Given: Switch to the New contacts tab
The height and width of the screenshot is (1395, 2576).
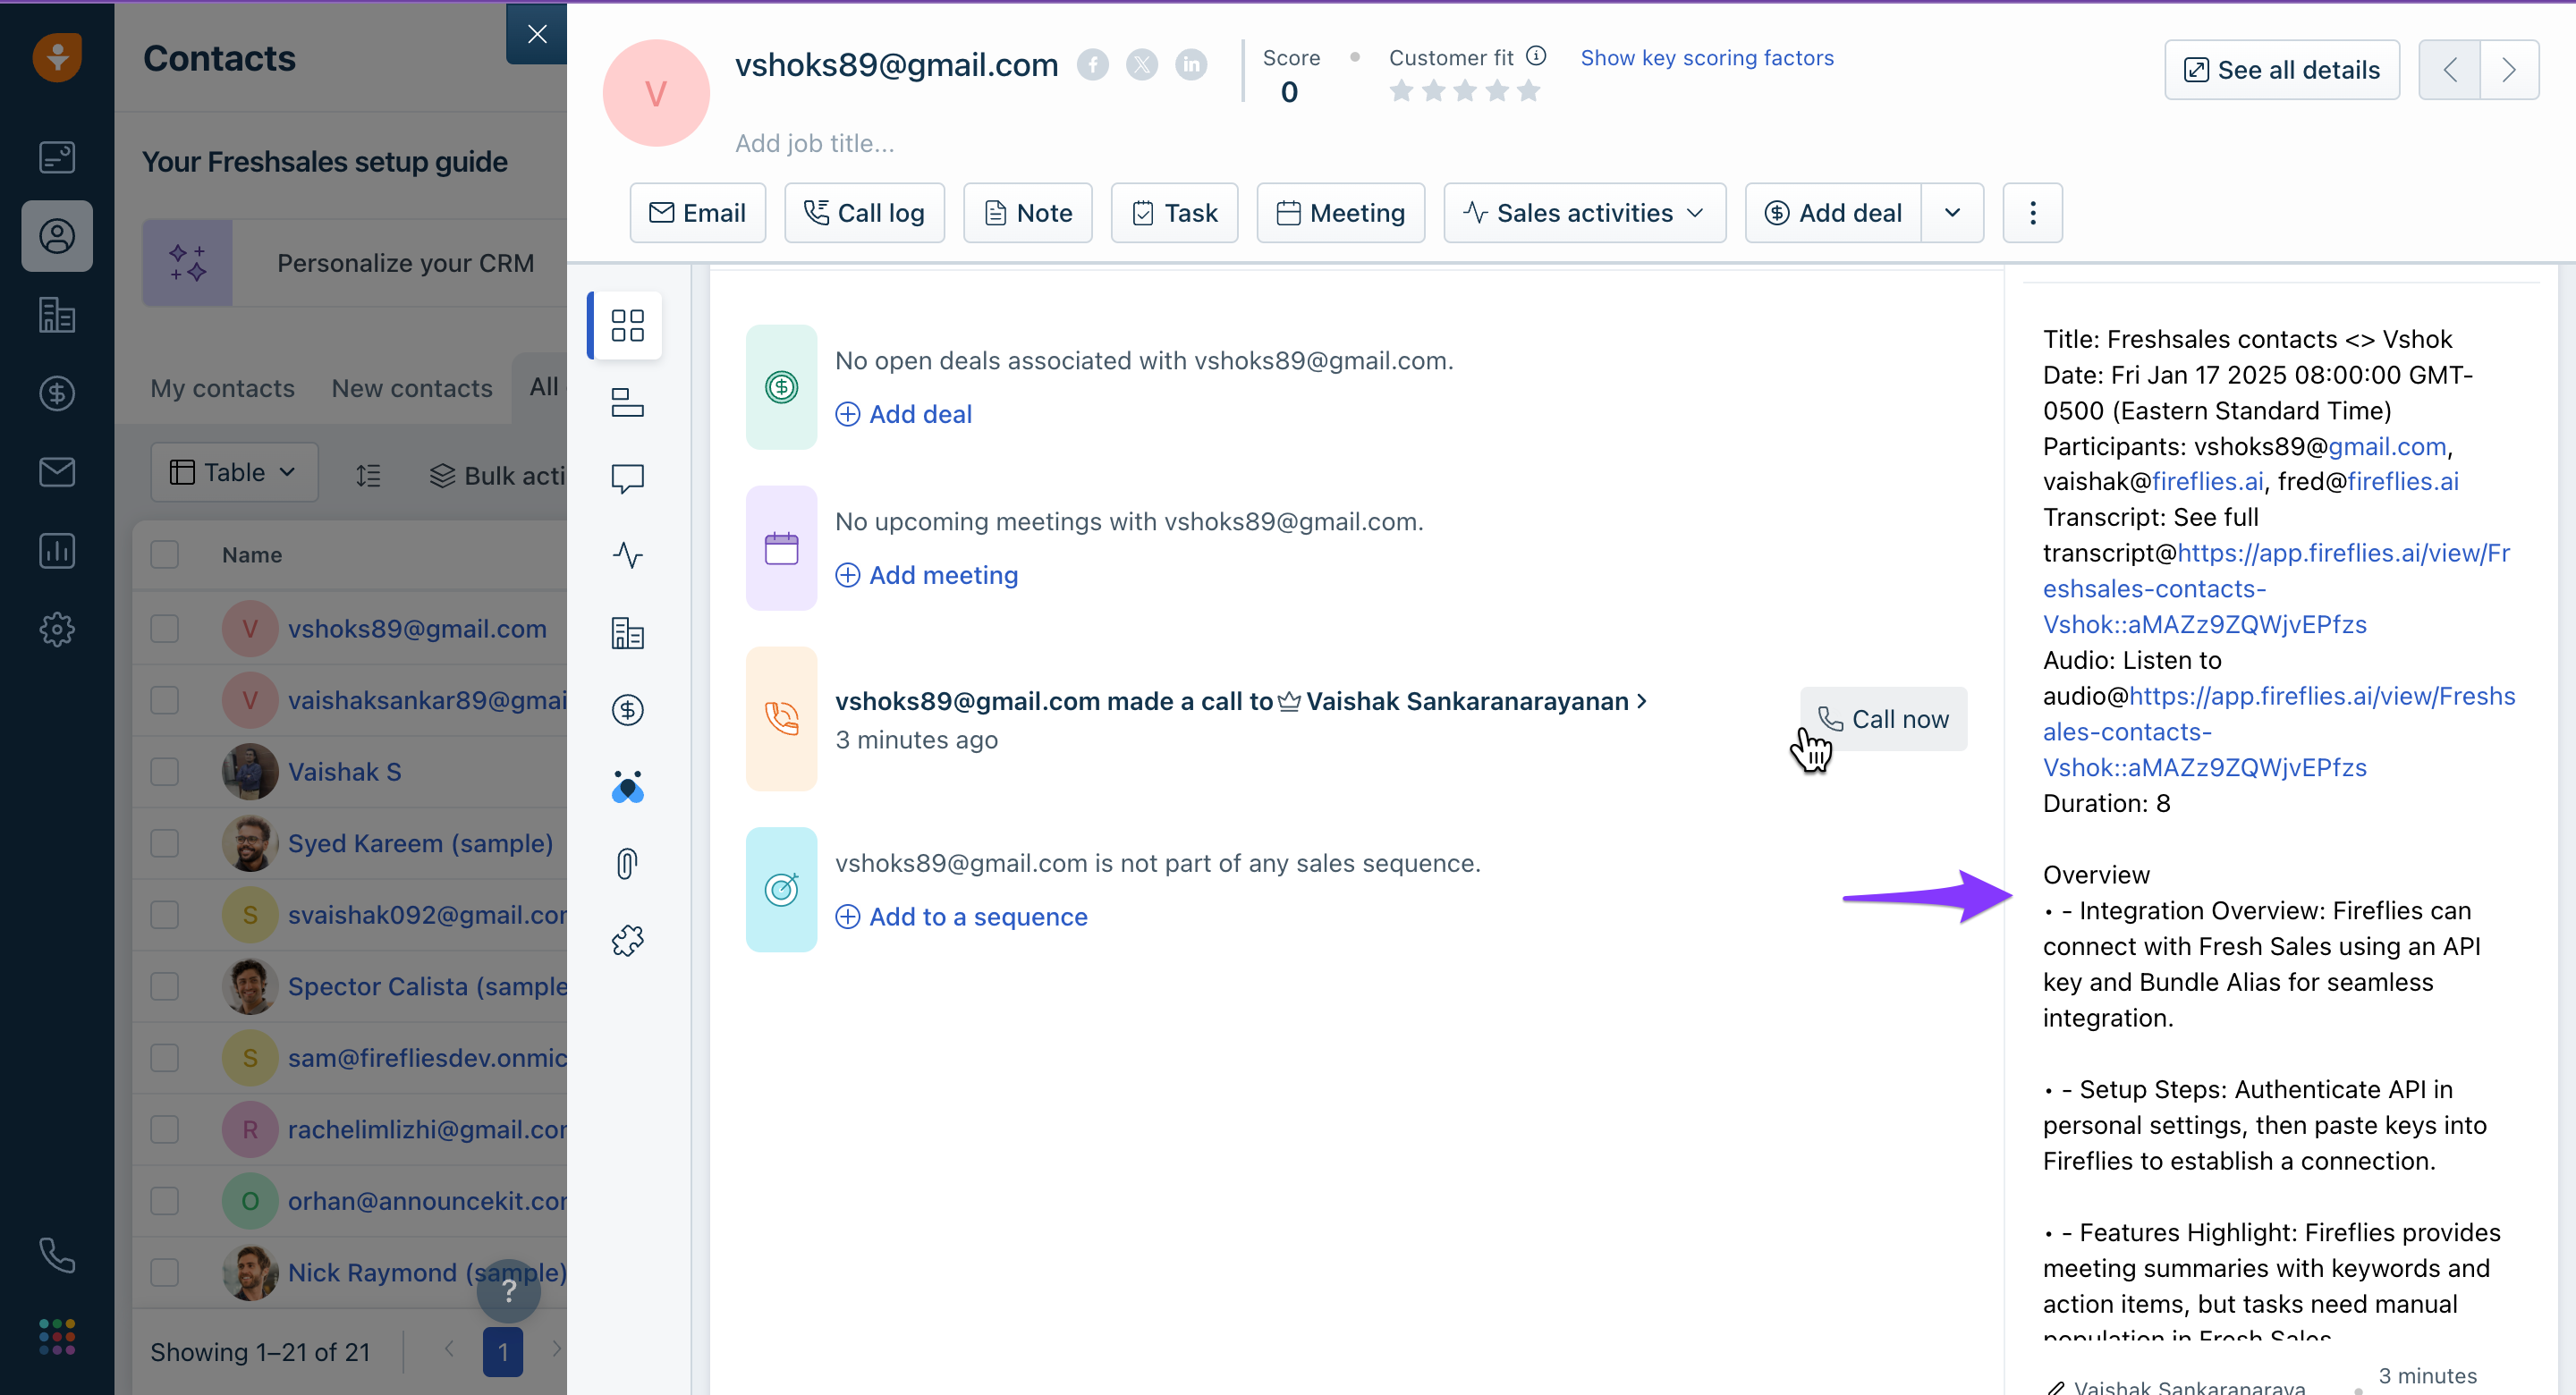Looking at the screenshot, I should (x=411, y=388).
